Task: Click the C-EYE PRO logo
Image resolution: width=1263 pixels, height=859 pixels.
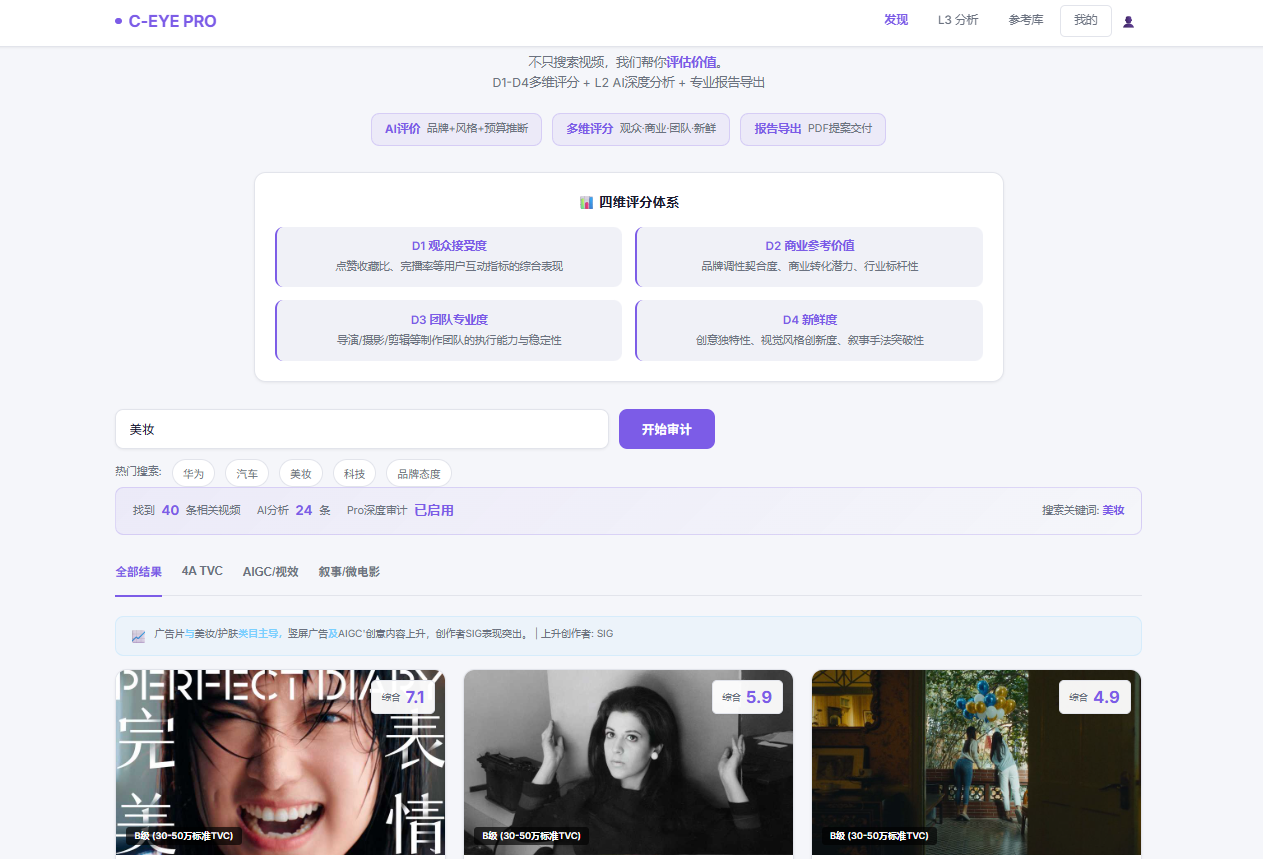Action: click(x=166, y=21)
